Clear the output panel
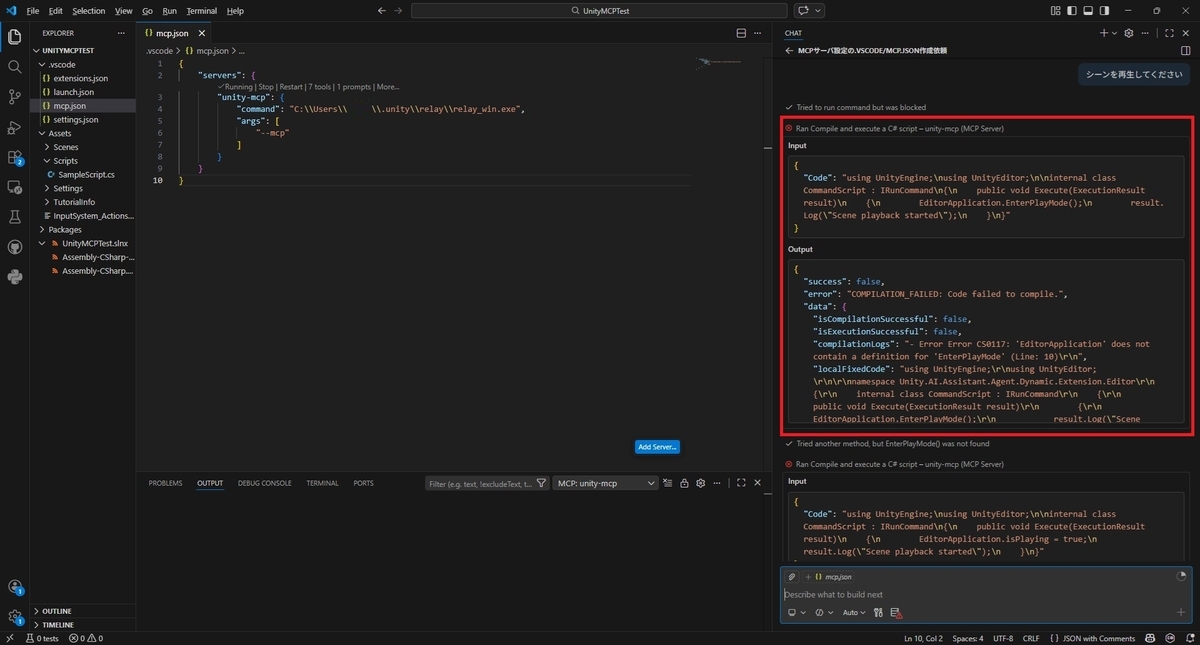The width and height of the screenshot is (1200, 645). pyautogui.click(x=669, y=483)
